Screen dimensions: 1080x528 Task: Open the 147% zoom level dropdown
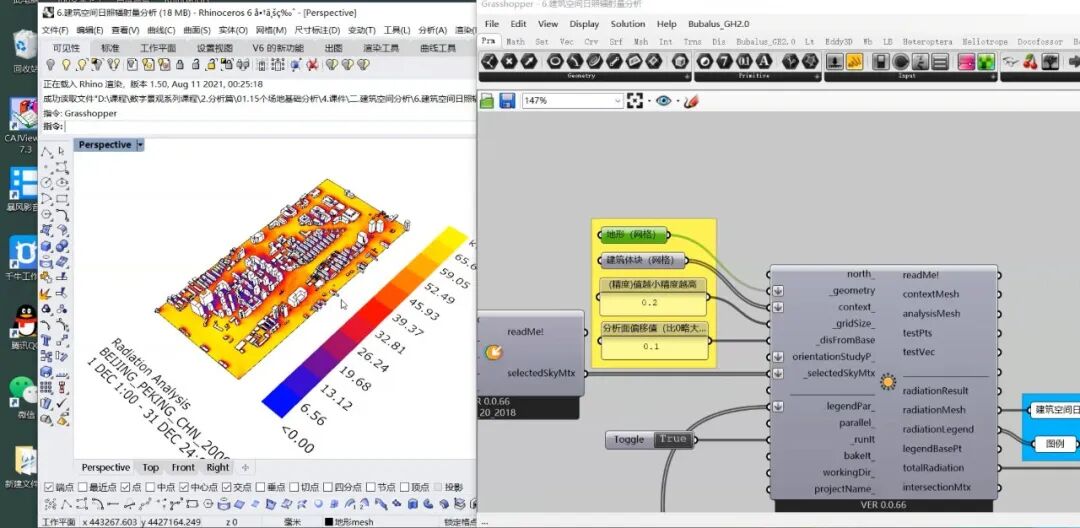618,101
